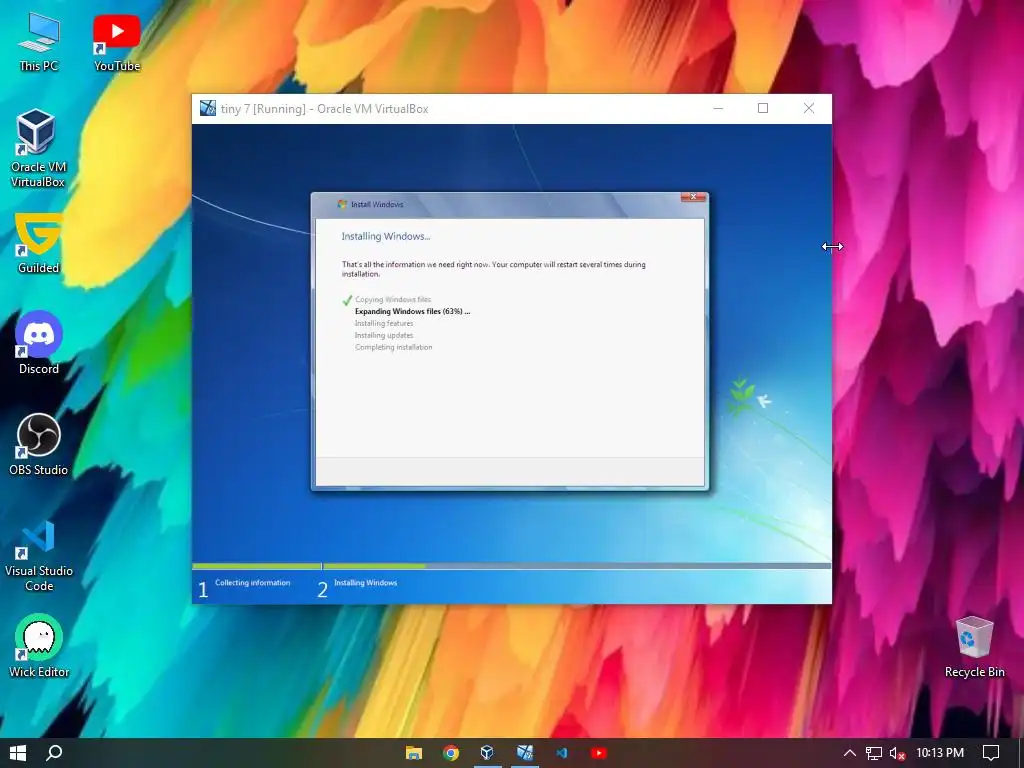Open taskbar search
1024x768 pixels.
[x=54, y=753]
